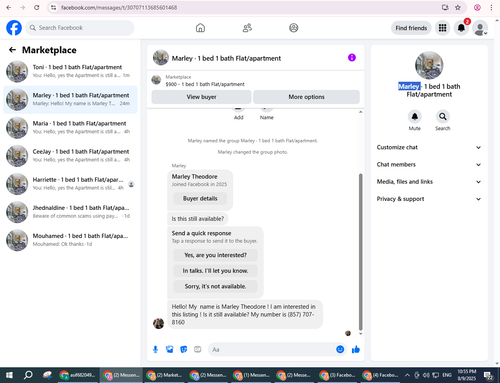Click the Search conversation magnifier icon
The image size is (500, 383).
(443, 116)
